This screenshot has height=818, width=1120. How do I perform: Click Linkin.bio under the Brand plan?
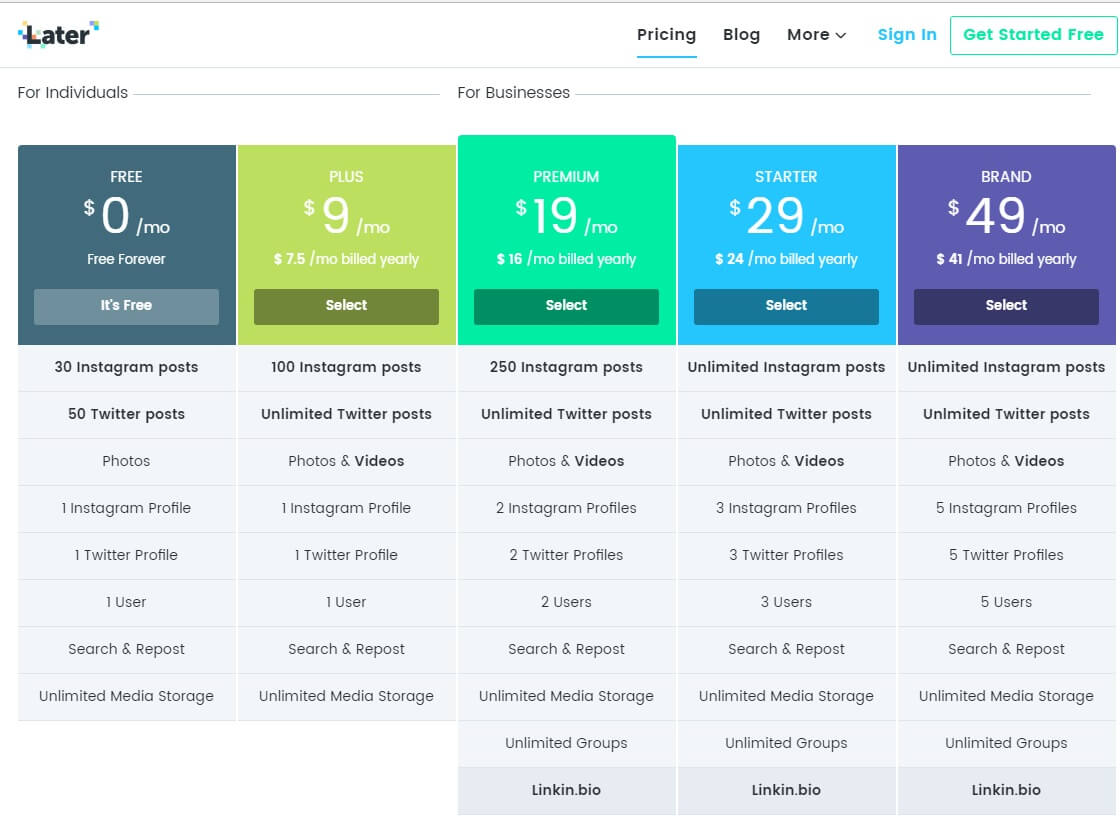pos(1006,790)
